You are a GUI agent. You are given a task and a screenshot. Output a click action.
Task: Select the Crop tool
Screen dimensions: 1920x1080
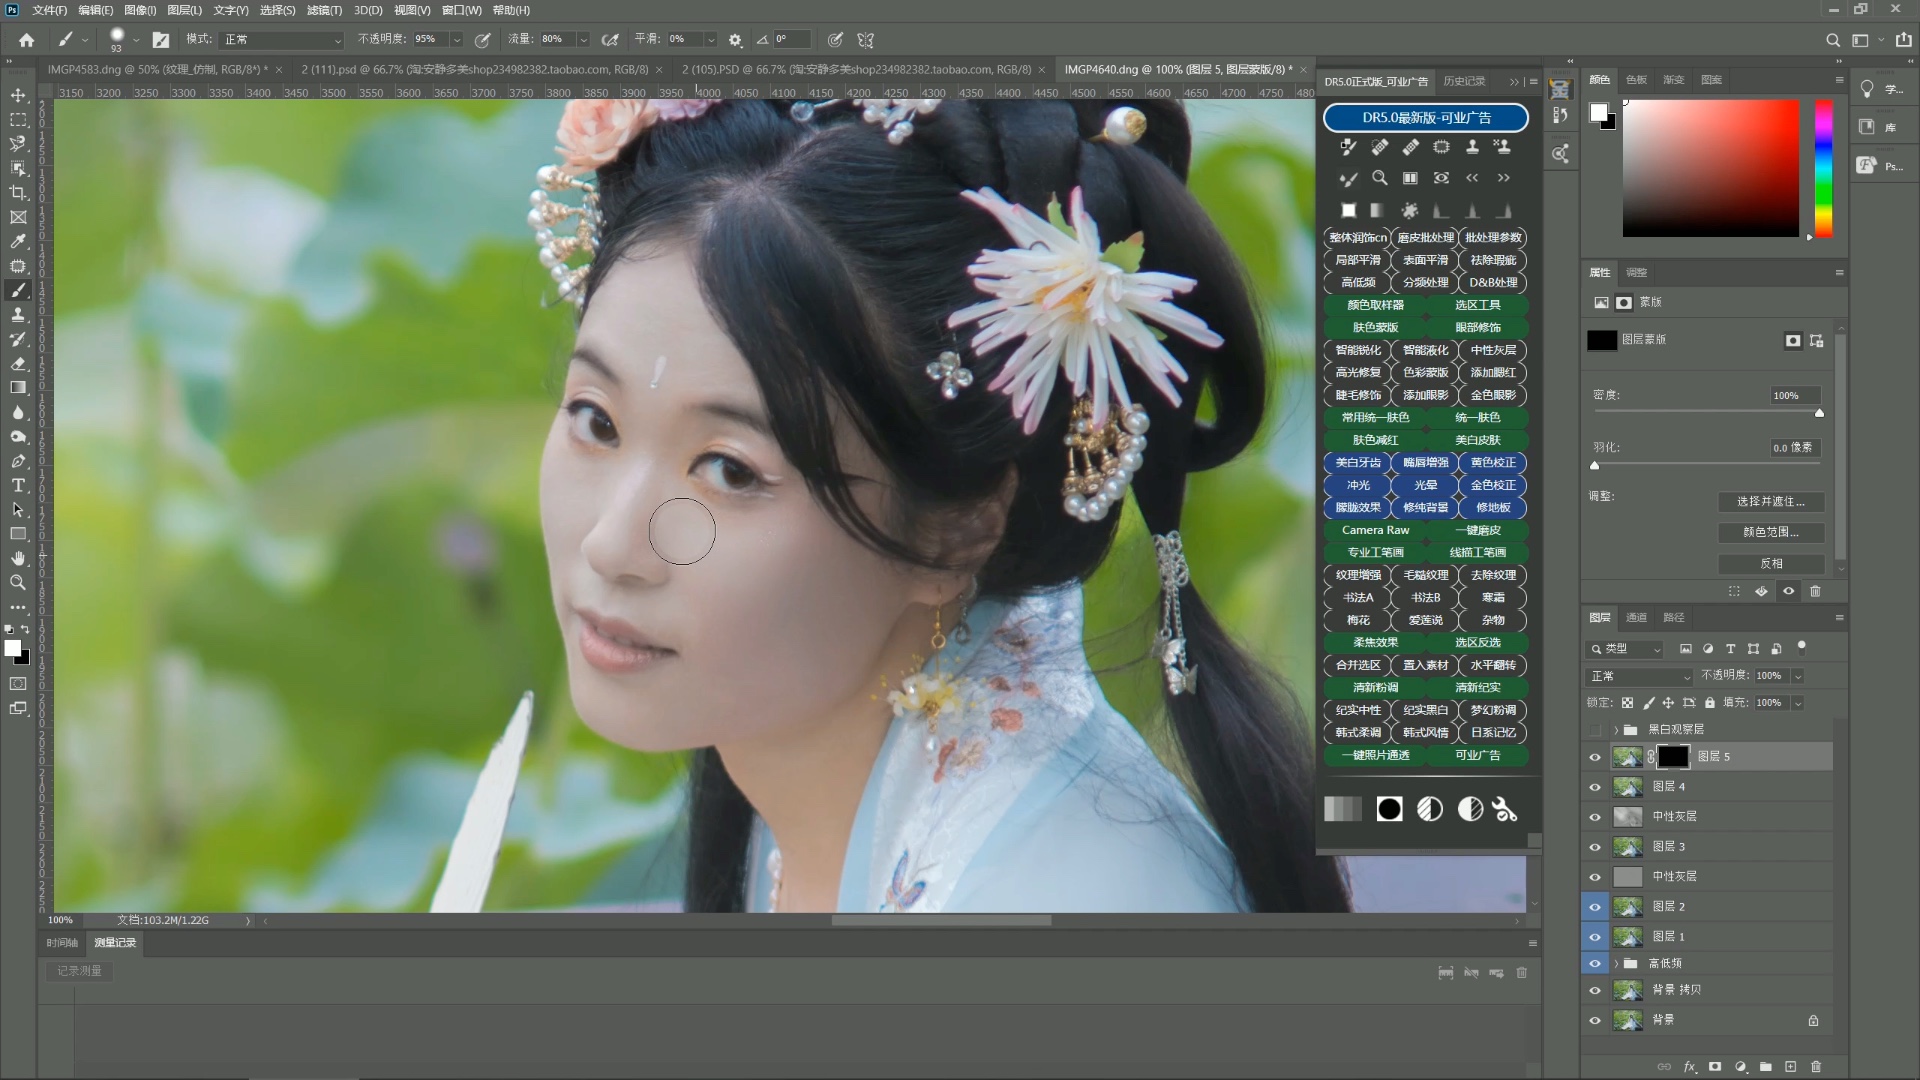click(18, 193)
